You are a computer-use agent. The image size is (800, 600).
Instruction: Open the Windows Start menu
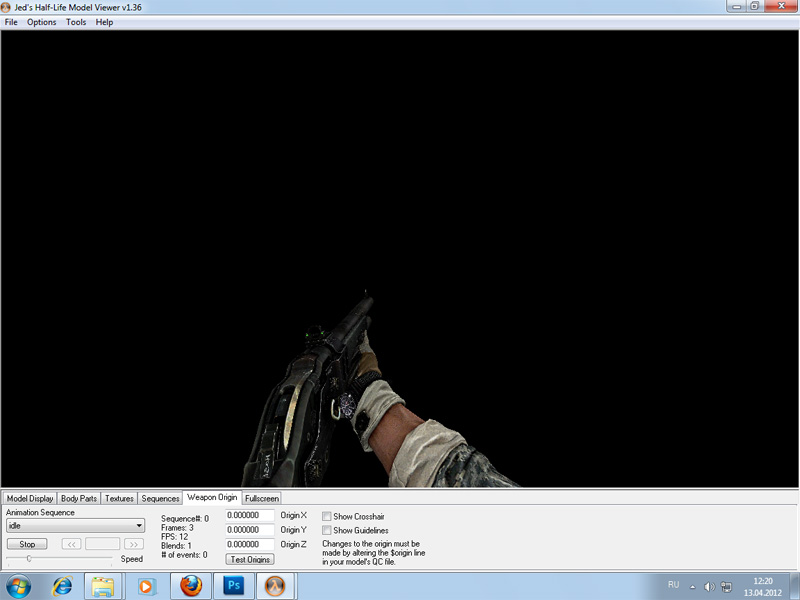point(20,584)
